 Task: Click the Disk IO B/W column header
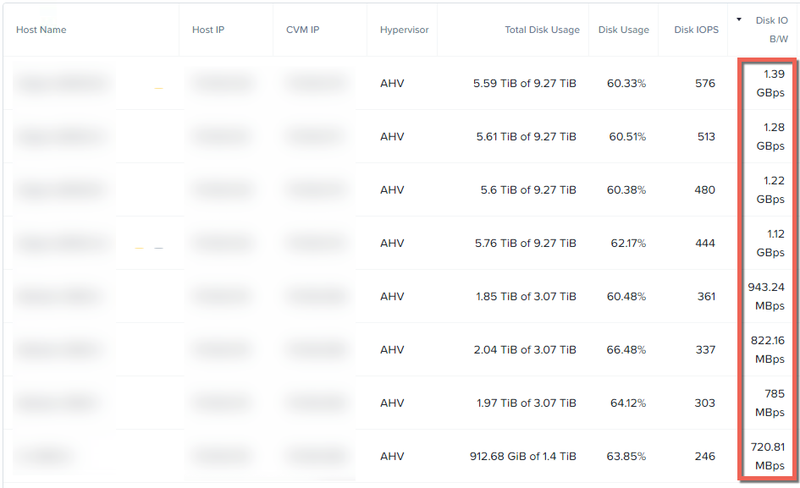point(771,30)
